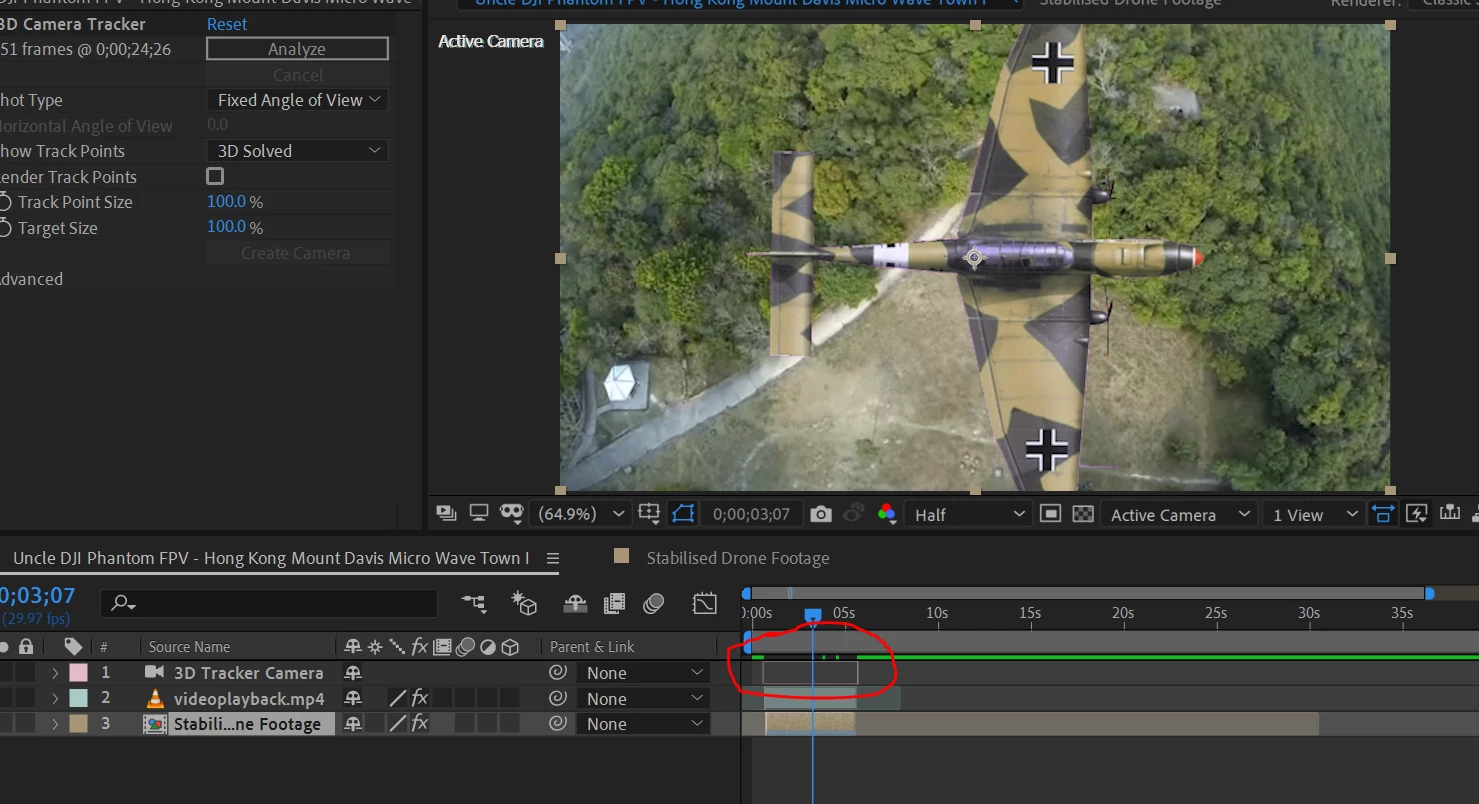
Task: Enable Motion Blur for timeline layers
Action: coord(654,603)
